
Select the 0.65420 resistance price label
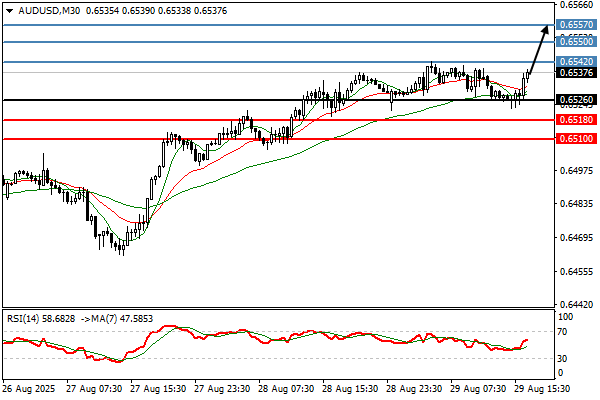tap(576, 61)
